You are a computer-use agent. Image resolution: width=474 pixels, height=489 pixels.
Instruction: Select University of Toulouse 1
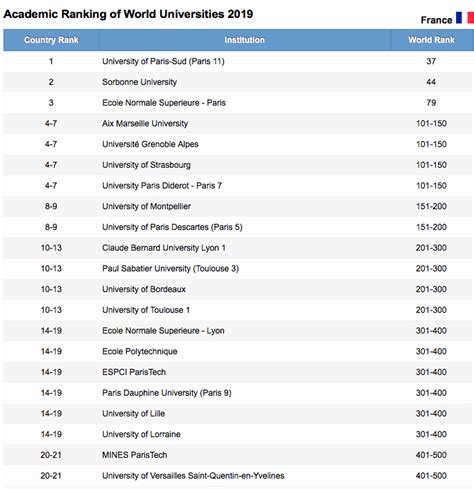click(x=146, y=310)
